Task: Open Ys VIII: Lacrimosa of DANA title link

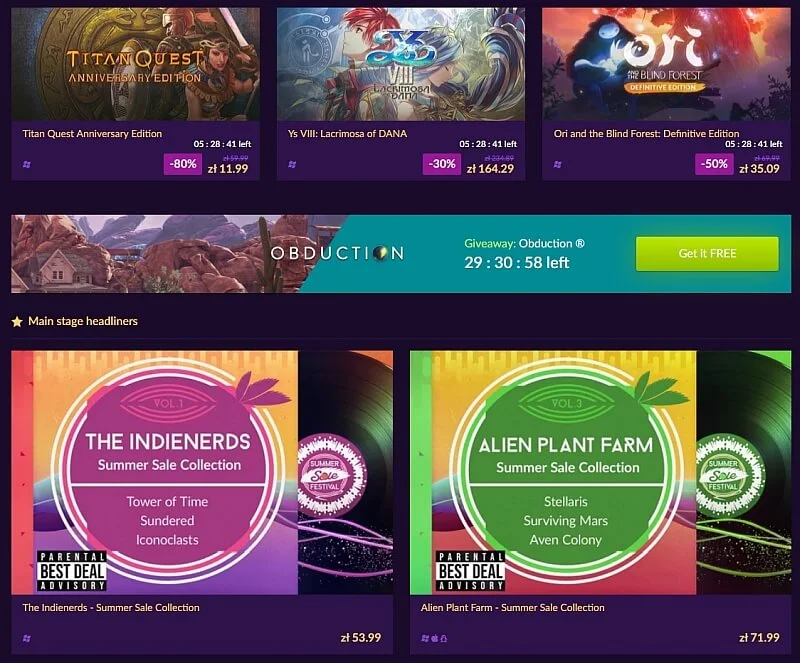Action: pyautogui.click(x=347, y=134)
